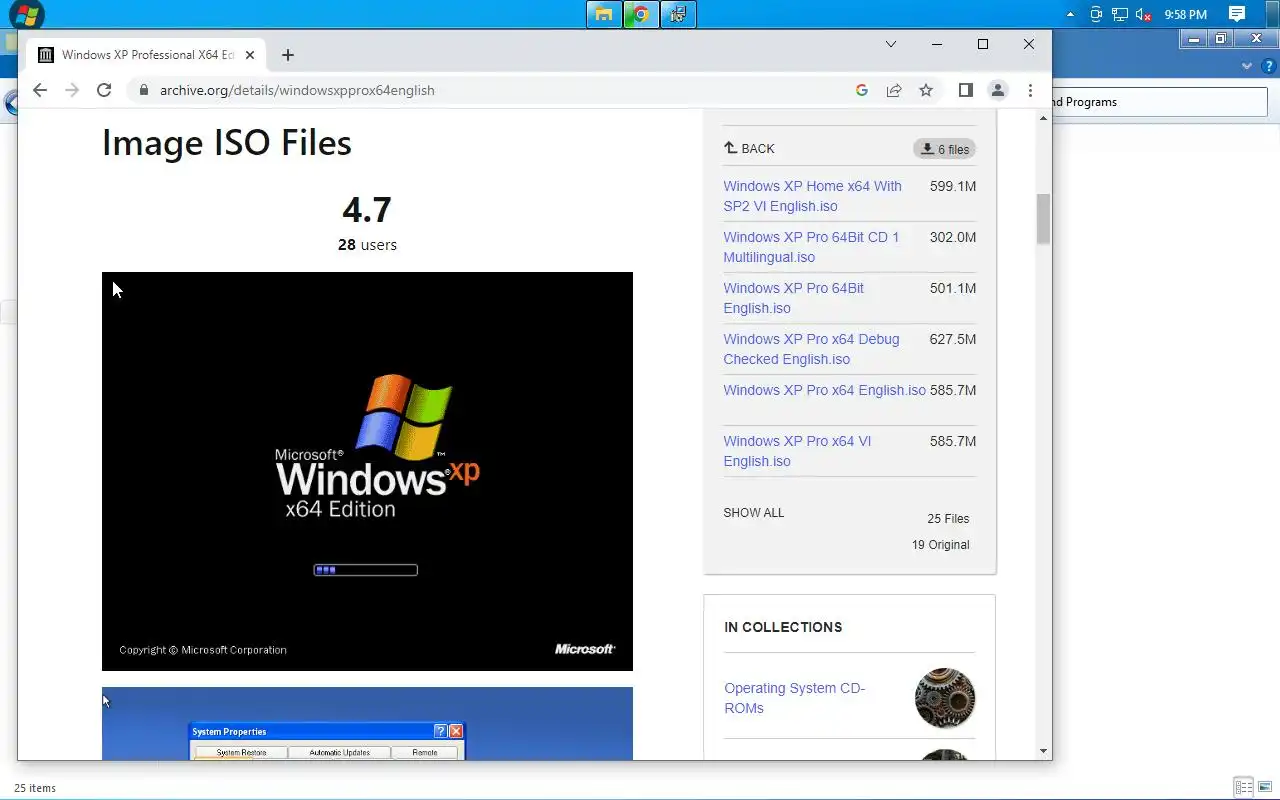This screenshot has width=1280, height=800.
Task: Click the Chrome taskbar icon
Action: (641, 14)
